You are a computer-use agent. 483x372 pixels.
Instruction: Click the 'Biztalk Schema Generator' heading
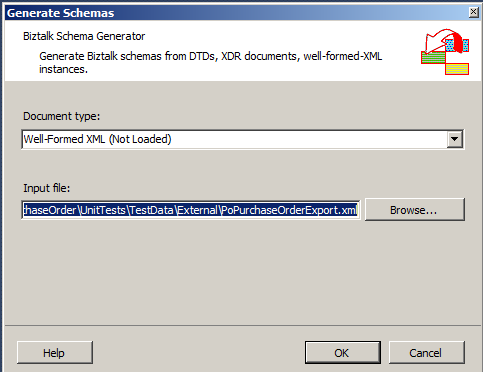(x=84, y=36)
